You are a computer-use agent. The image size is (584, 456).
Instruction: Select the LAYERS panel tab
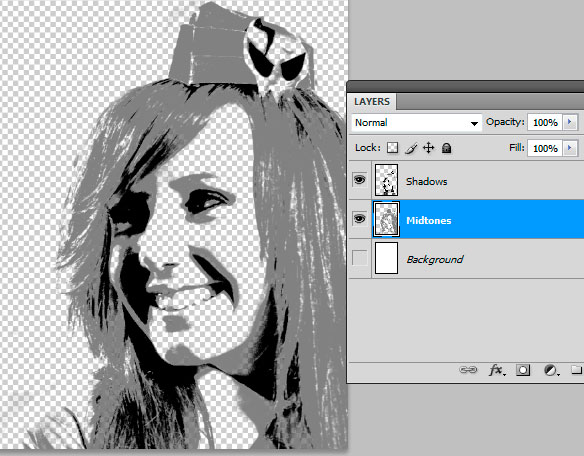[x=372, y=102]
